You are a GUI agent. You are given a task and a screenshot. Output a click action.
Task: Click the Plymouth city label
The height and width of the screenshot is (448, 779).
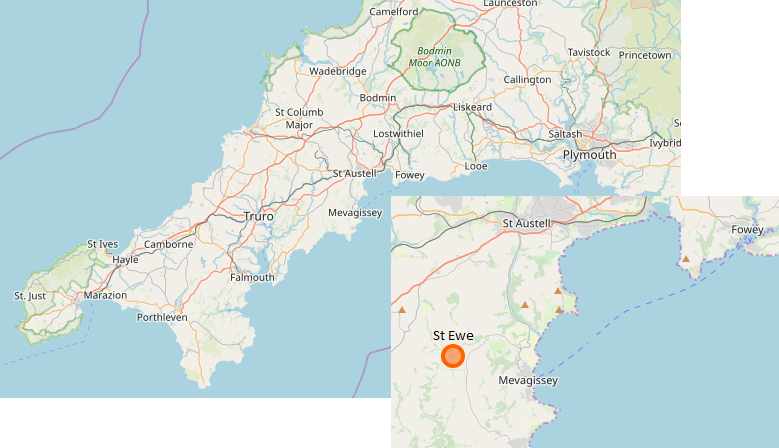pyautogui.click(x=589, y=155)
